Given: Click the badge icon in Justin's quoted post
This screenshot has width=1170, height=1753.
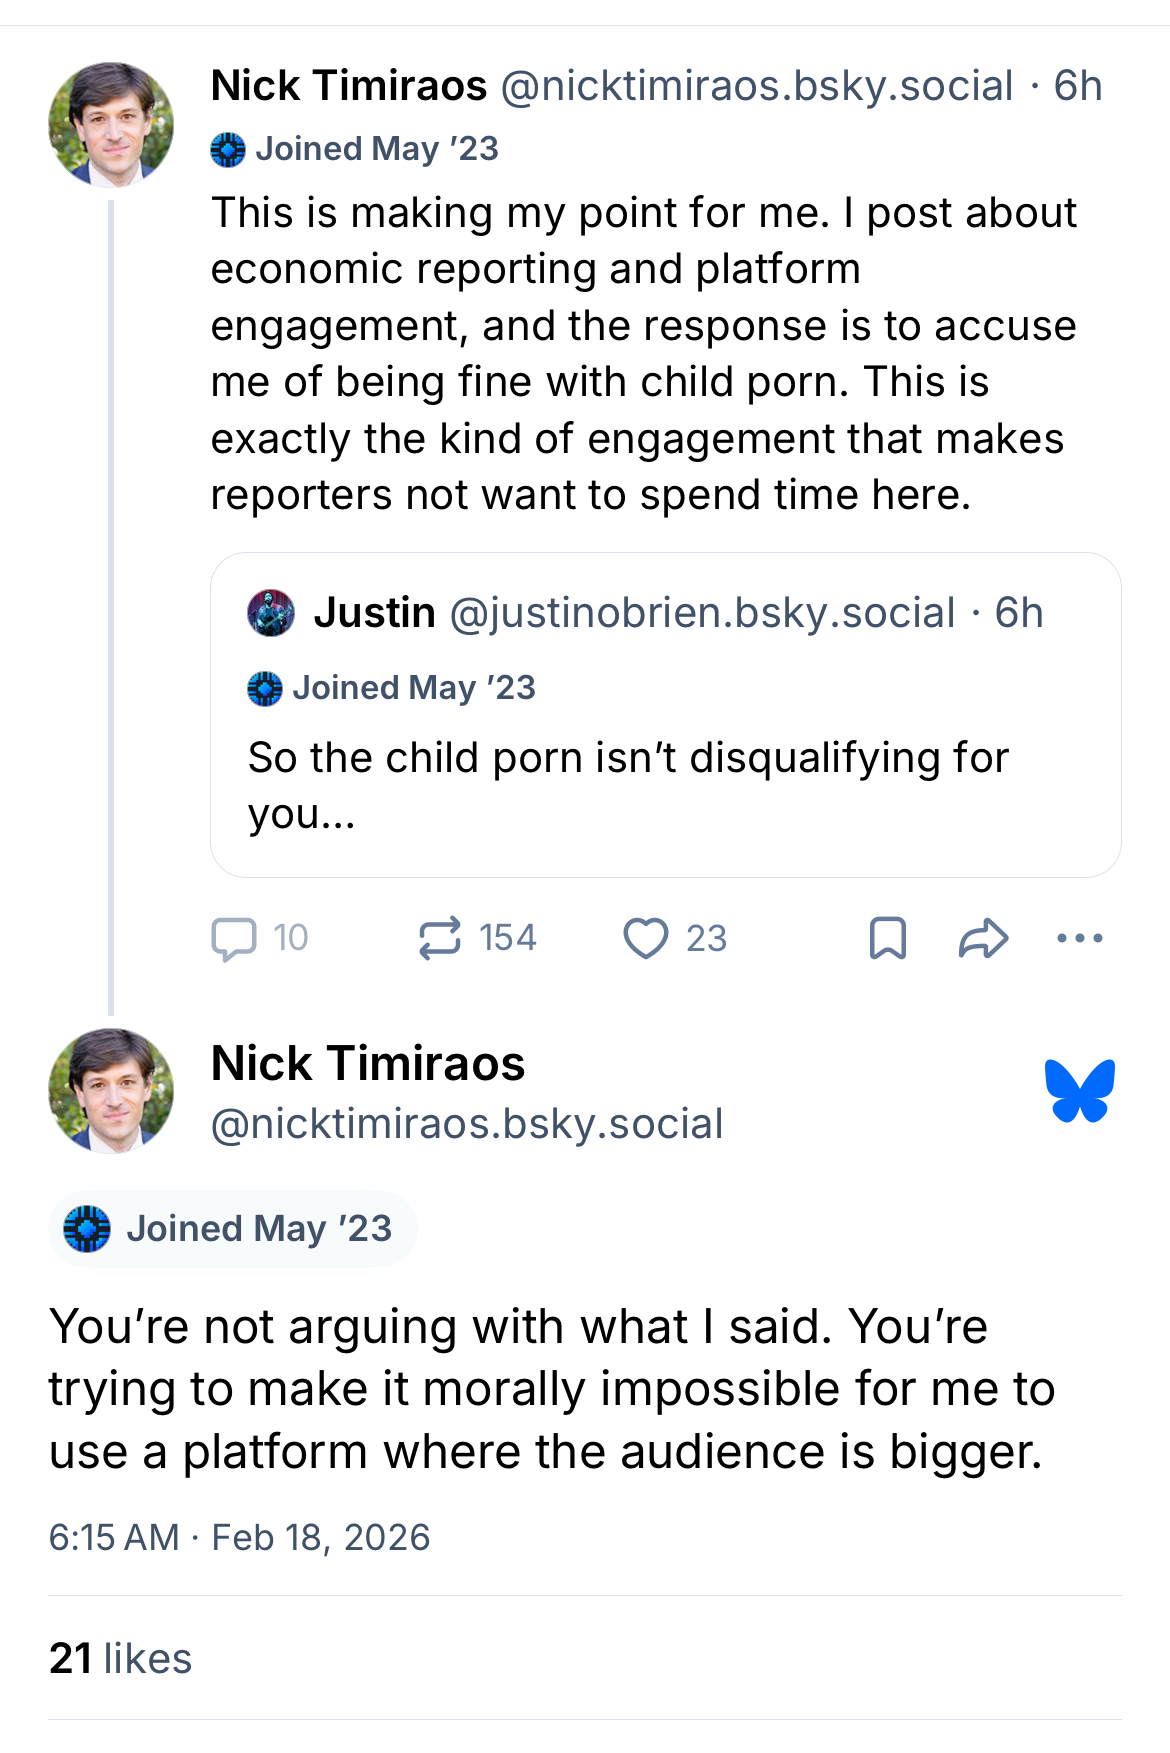Looking at the screenshot, I should [x=265, y=689].
